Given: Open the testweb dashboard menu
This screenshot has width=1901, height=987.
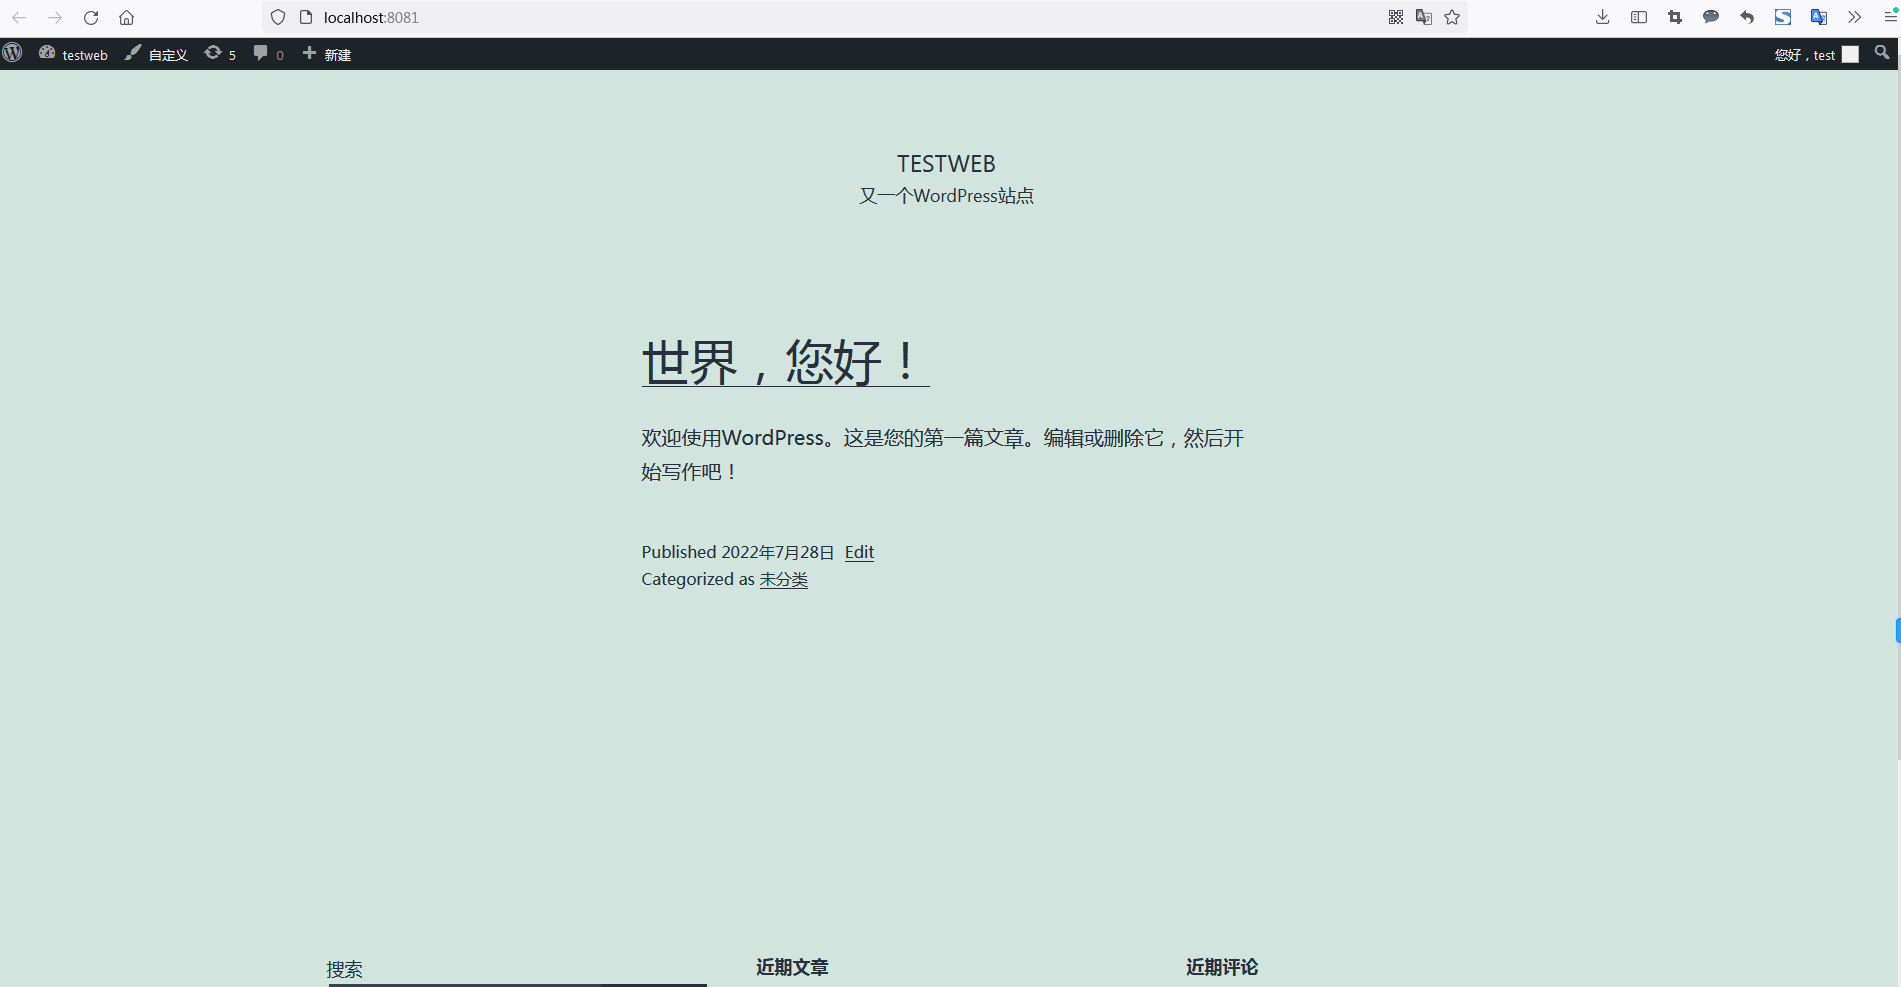Looking at the screenshot, I should pos(73,54).
